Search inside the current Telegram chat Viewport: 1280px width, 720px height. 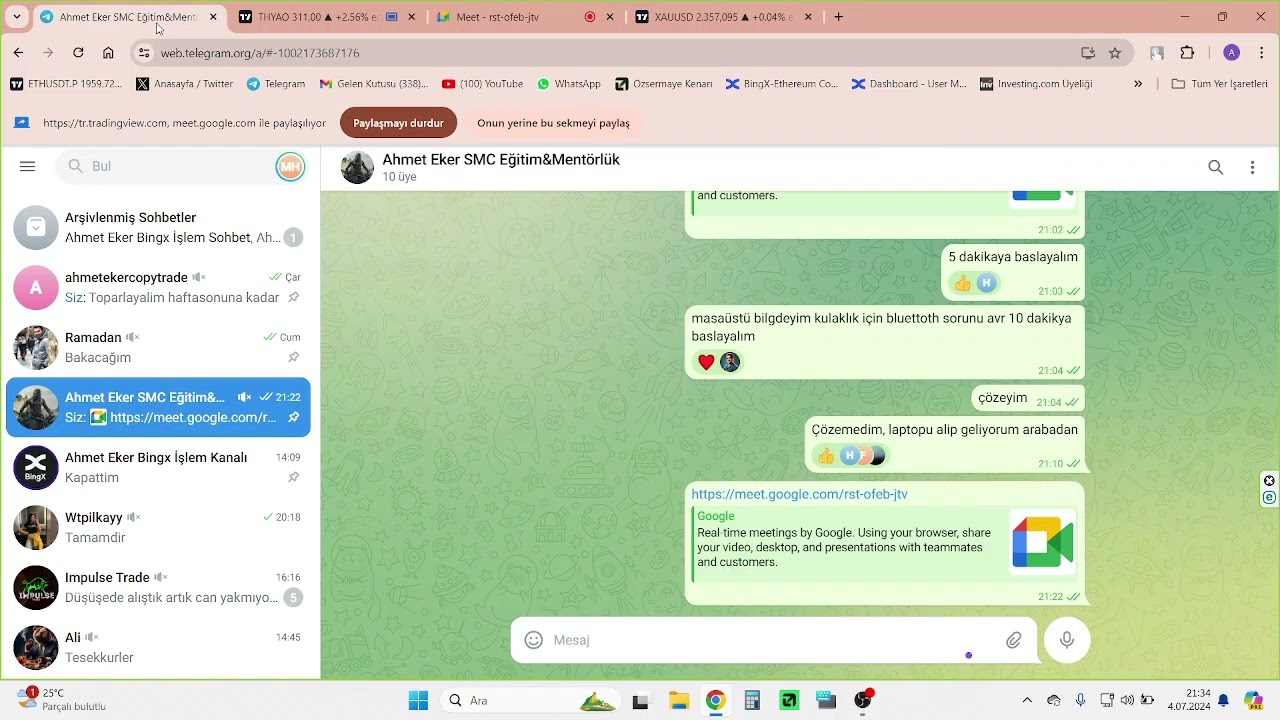click(x=1215, y=168)
